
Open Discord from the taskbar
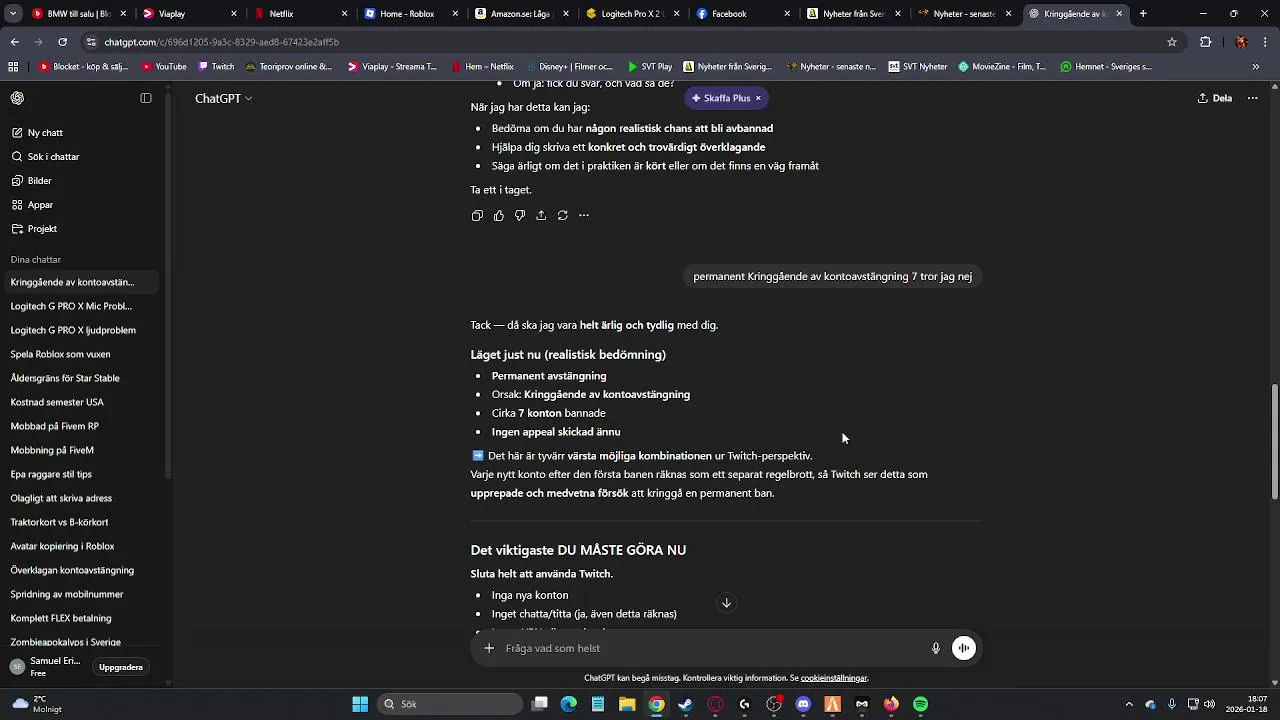click(803, 704)
